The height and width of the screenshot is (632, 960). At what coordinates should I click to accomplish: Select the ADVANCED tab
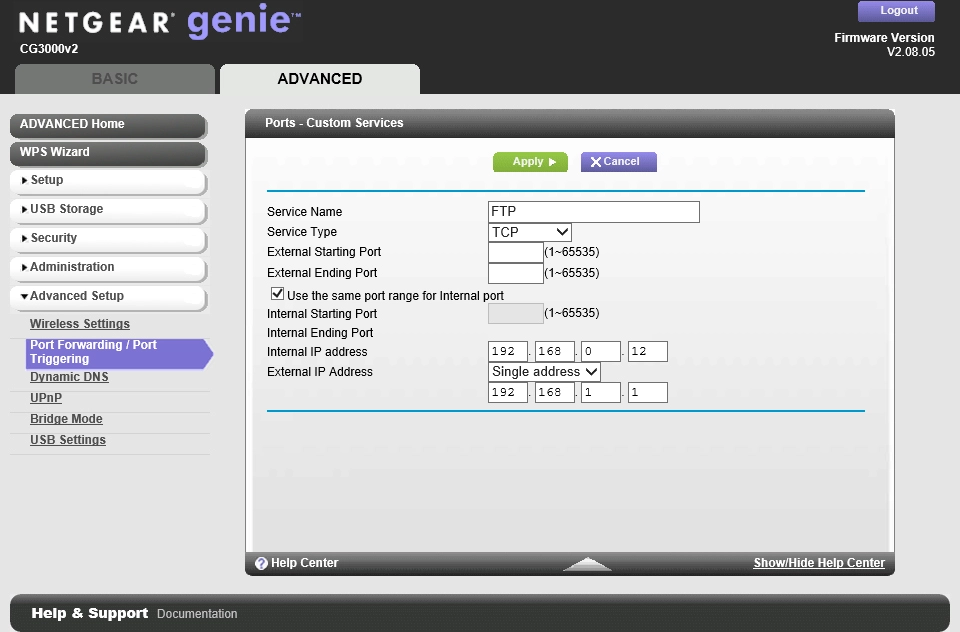click(x=320, y=79)
